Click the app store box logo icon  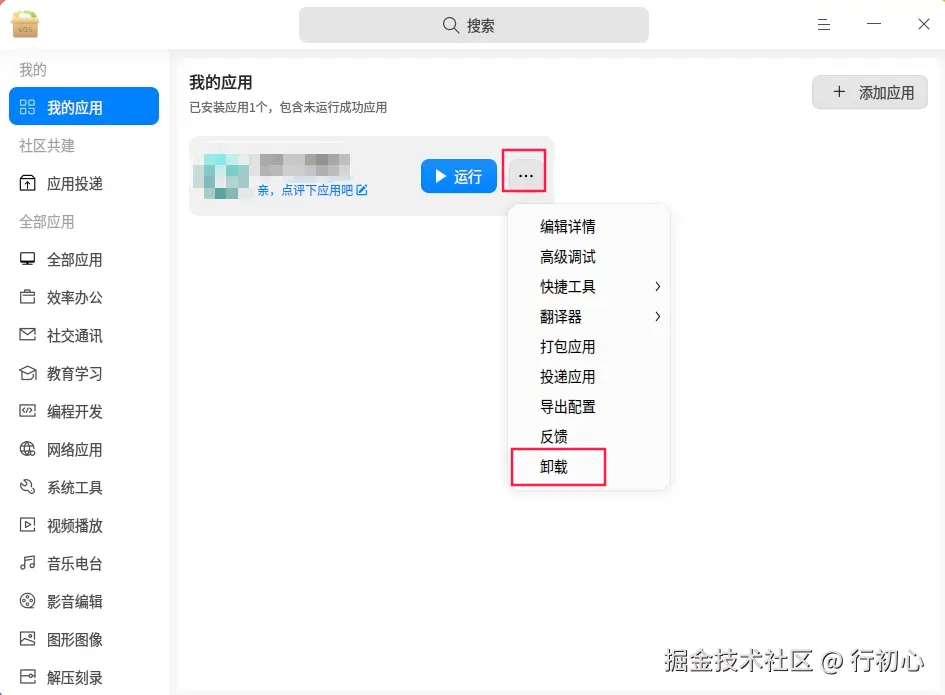tap(25, 24)
